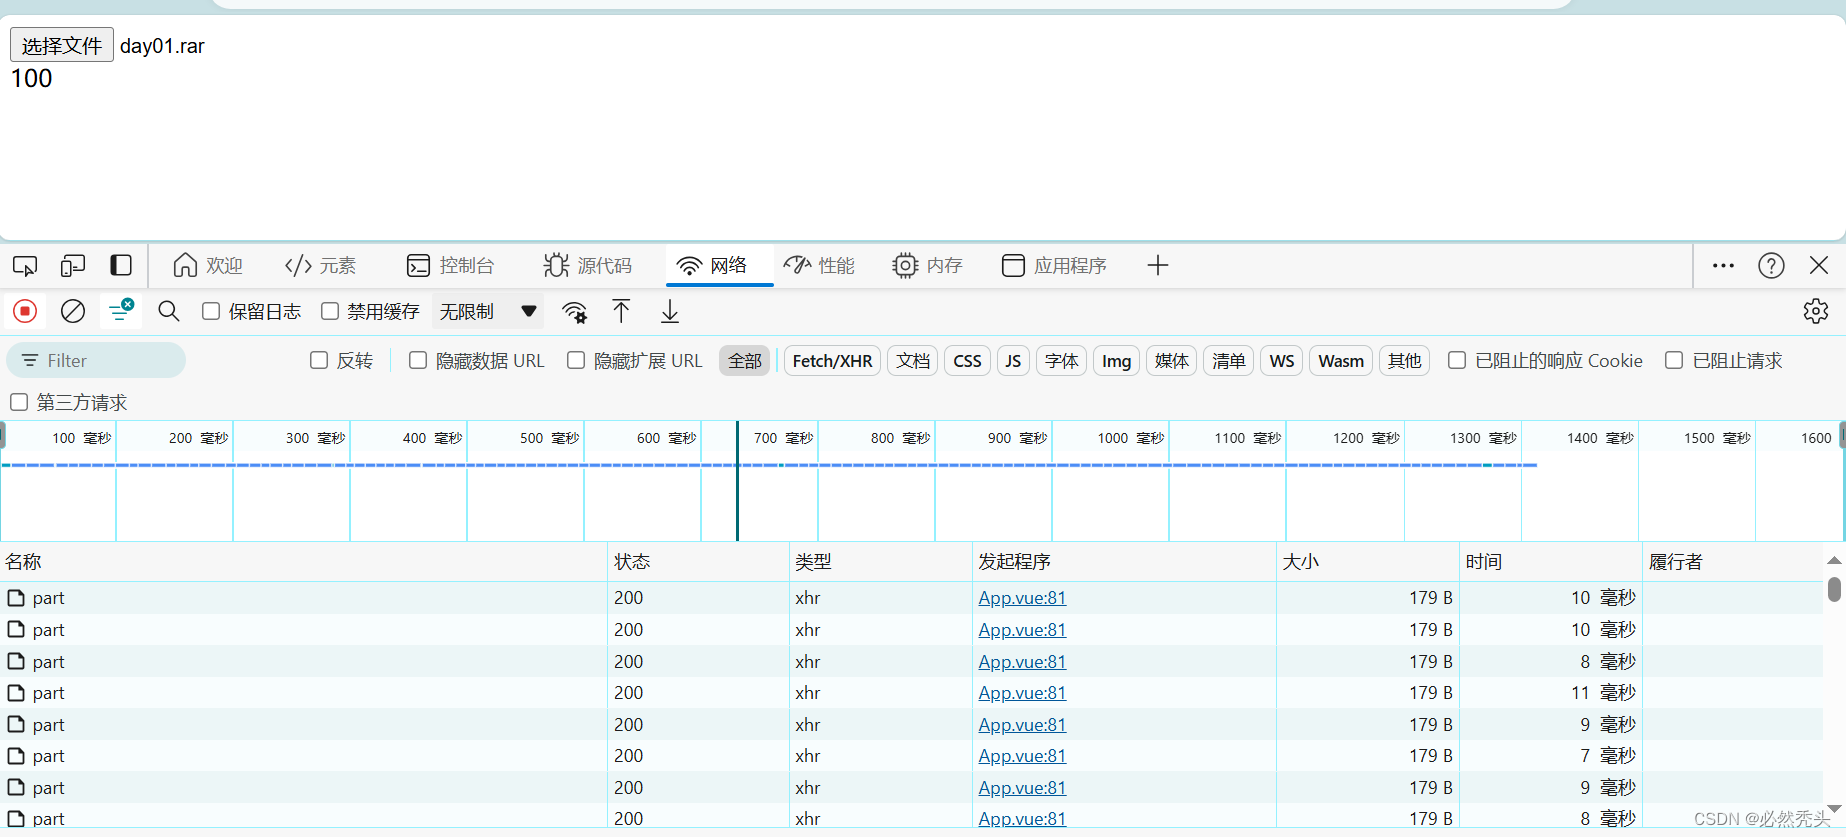The image size is (1846, 837).
Task: Filter by Img requests
Action: click(x=1116, y=360)
